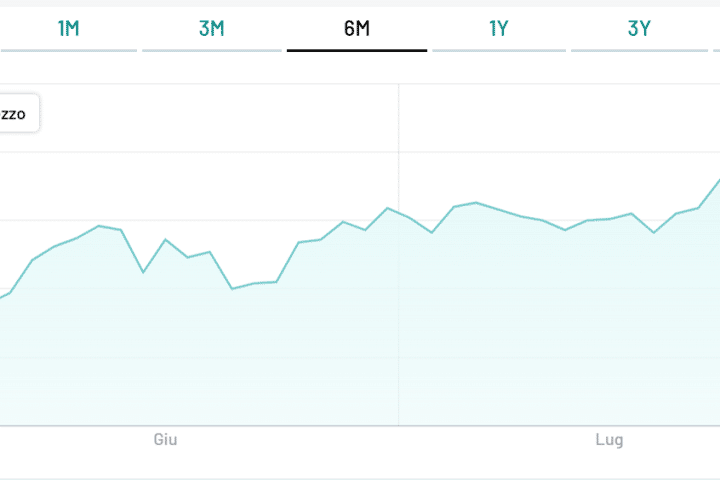This screenshot has height=480, width=720.
Task: Click the underline beneath the 1M tab
Action: pyautogui.click(x=68, y=50)
